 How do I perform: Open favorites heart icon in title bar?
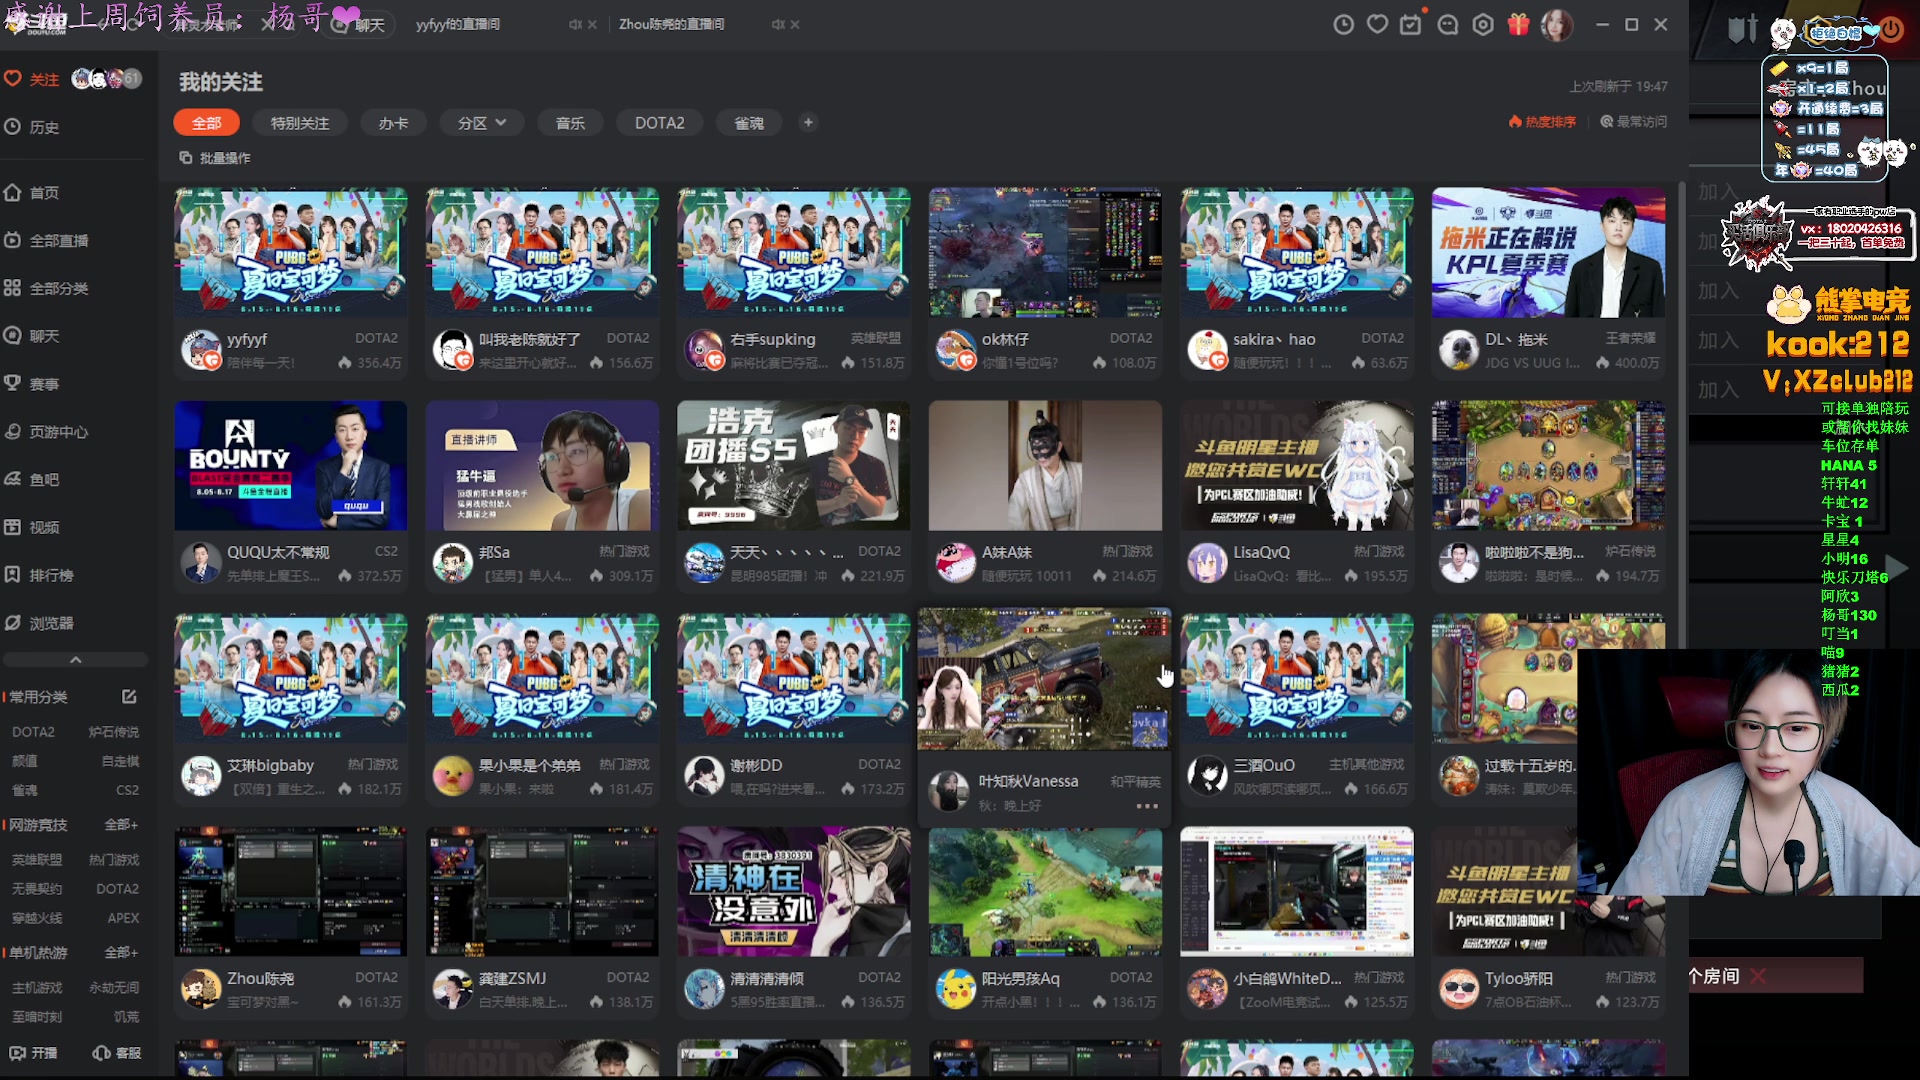(x=1377, y=24)
